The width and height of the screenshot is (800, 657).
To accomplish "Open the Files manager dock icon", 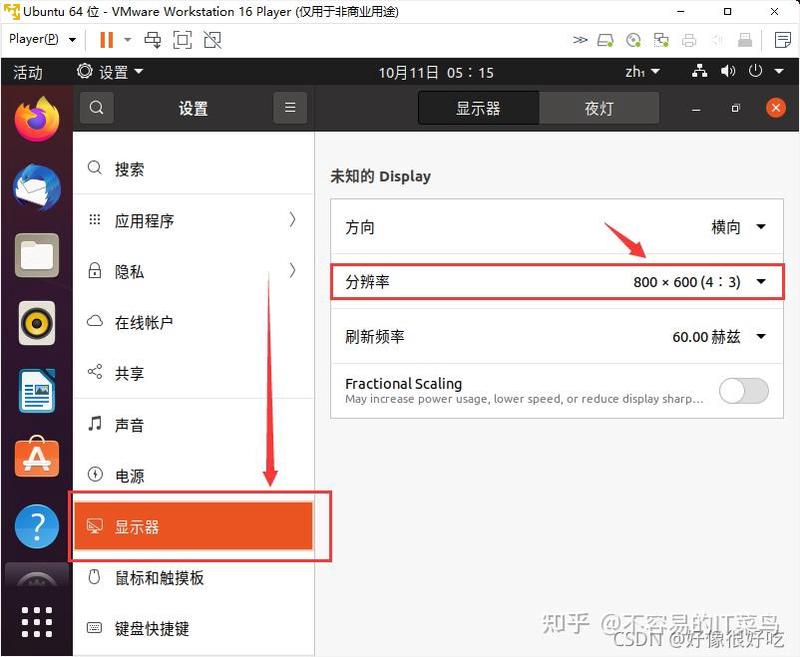I will click(37, 255).
